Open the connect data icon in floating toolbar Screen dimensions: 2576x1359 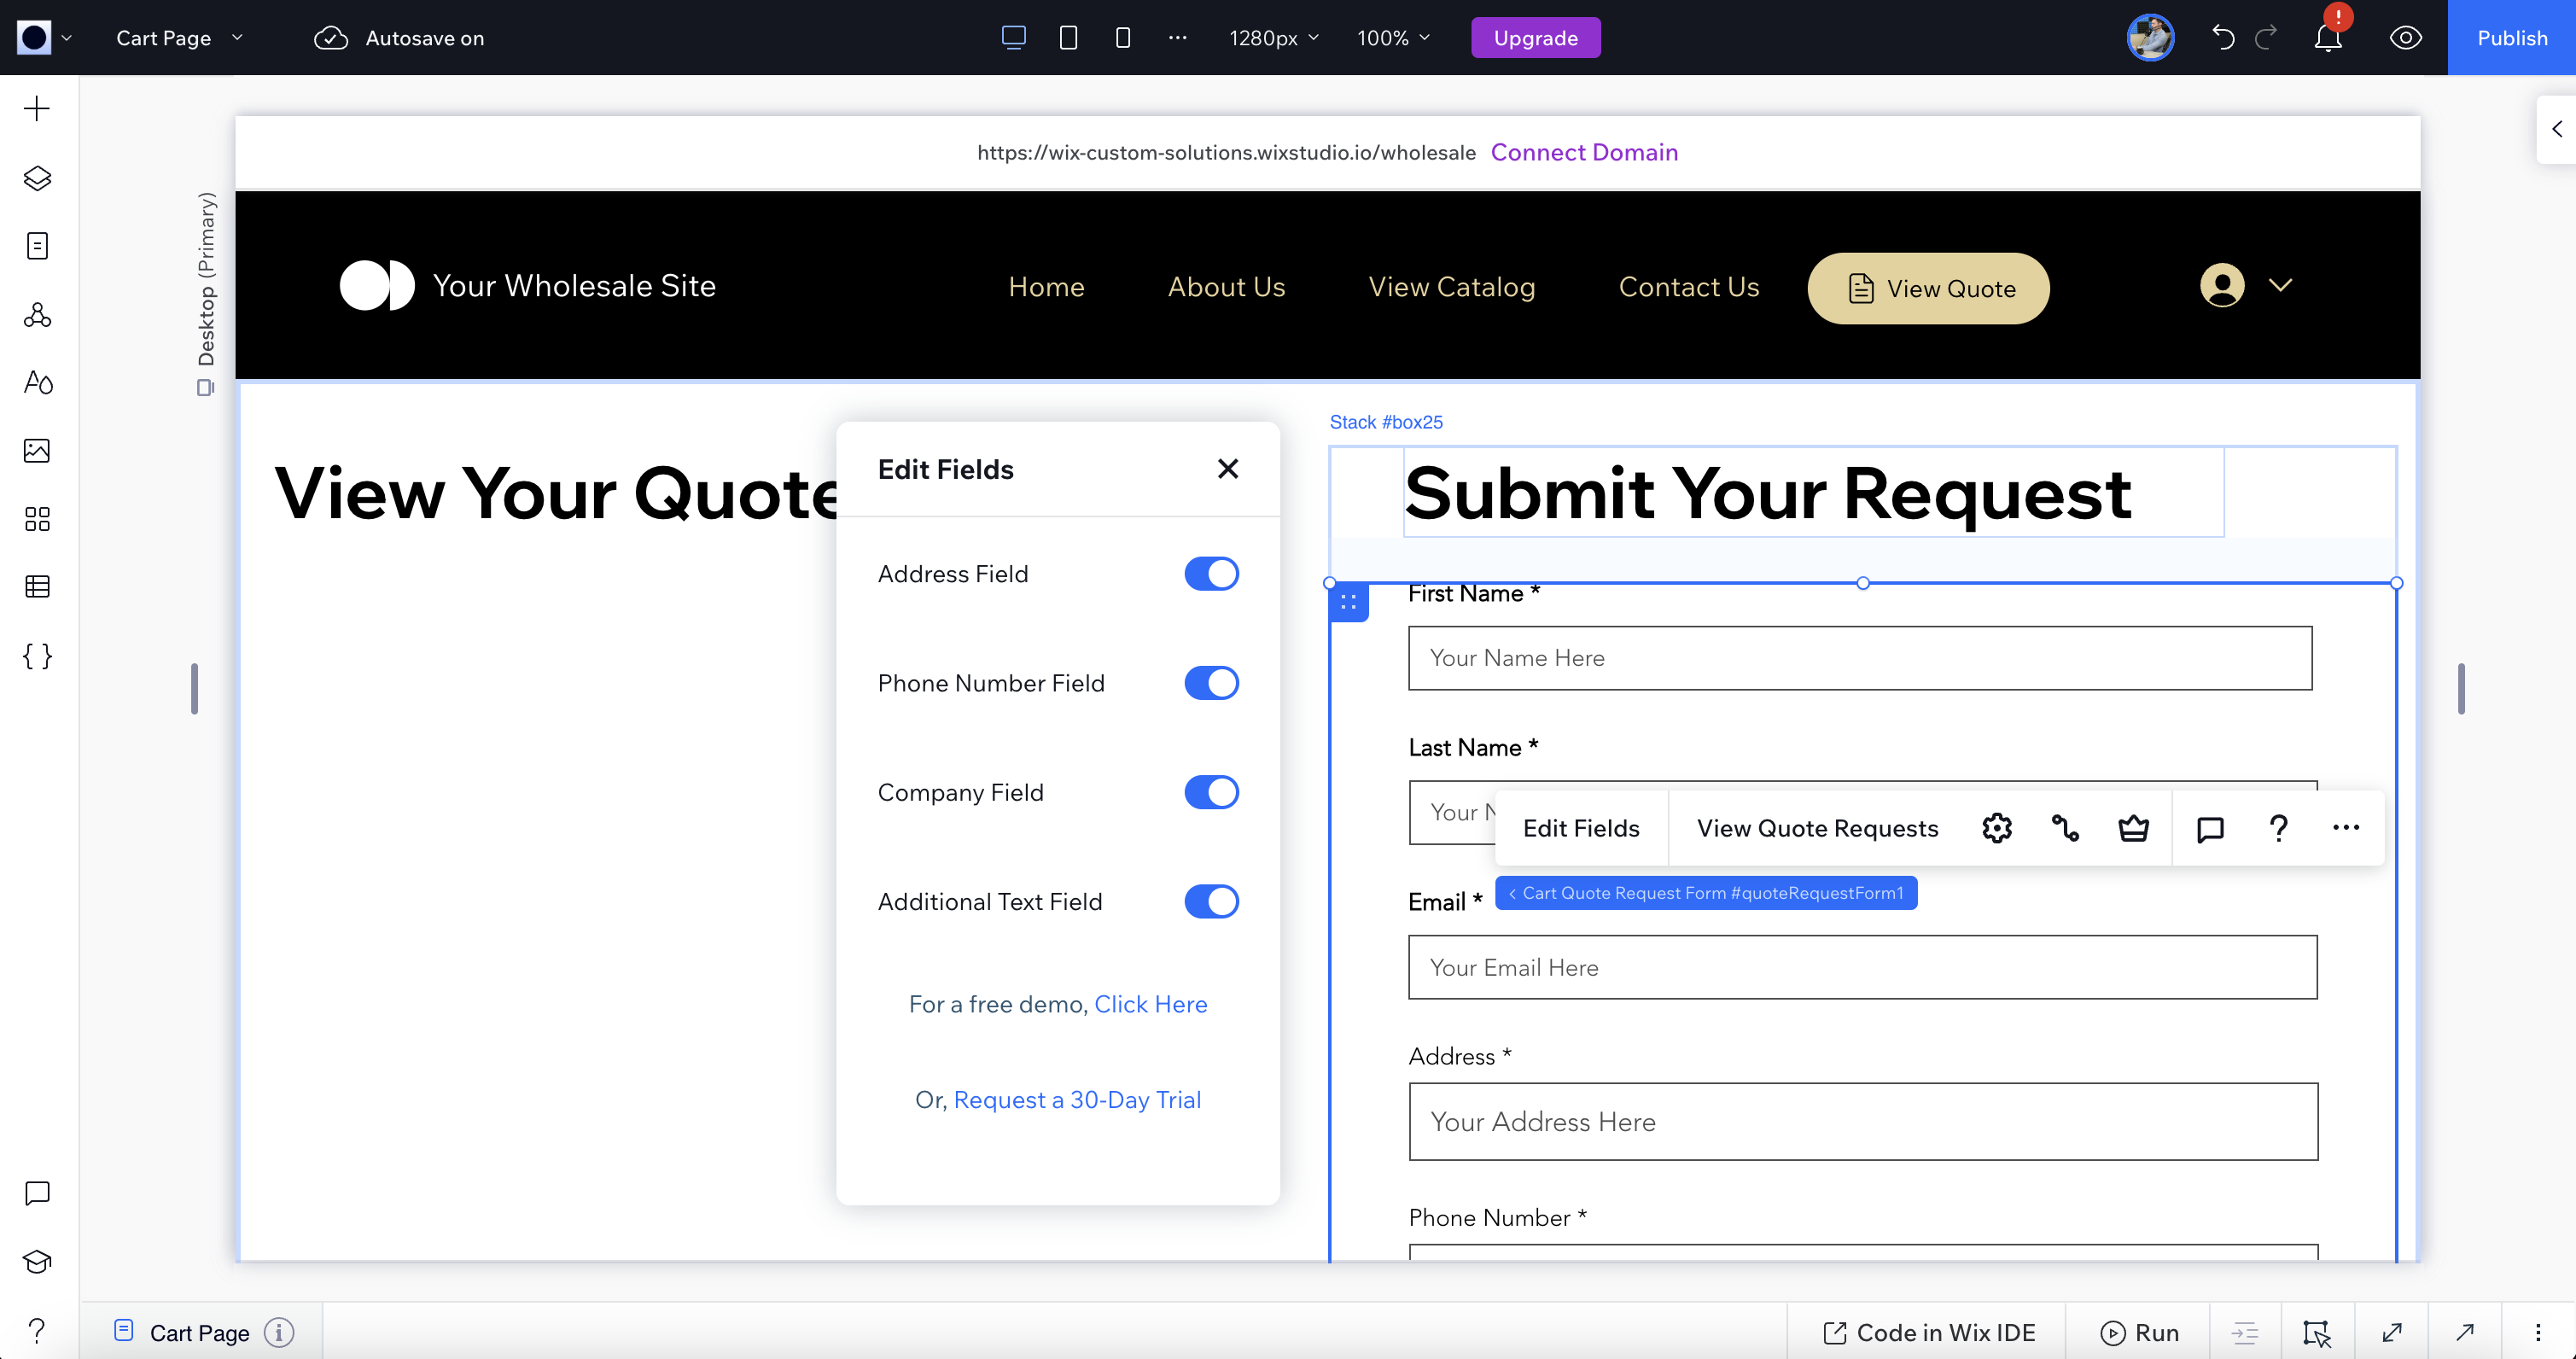2065,828
